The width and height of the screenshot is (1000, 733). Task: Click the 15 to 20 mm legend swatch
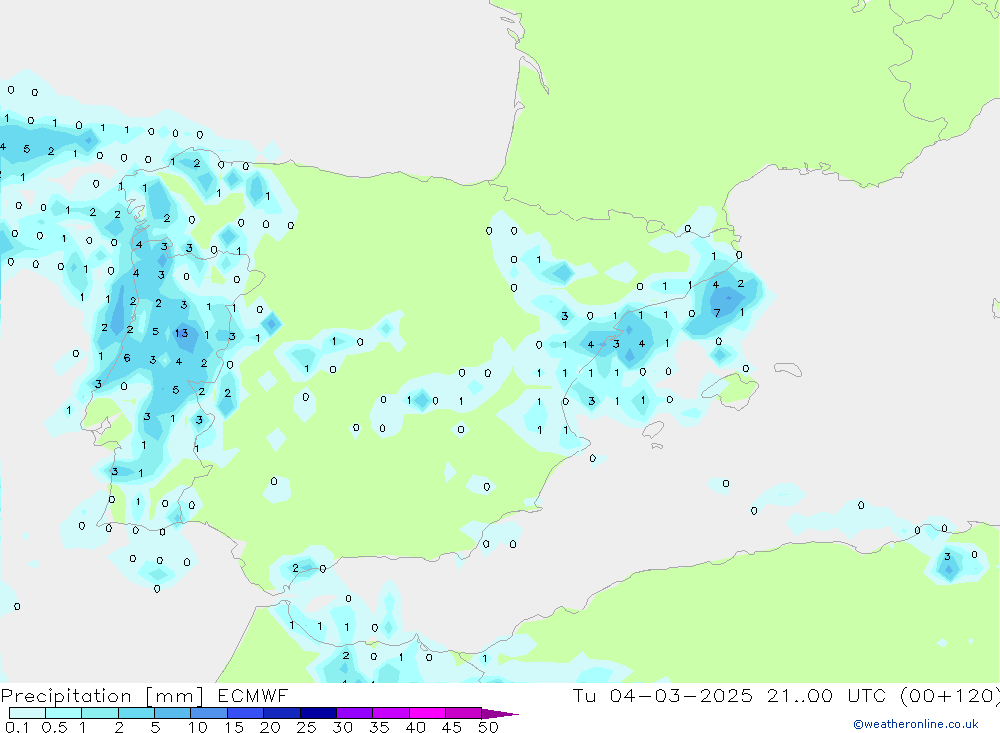tap(246, 713)
